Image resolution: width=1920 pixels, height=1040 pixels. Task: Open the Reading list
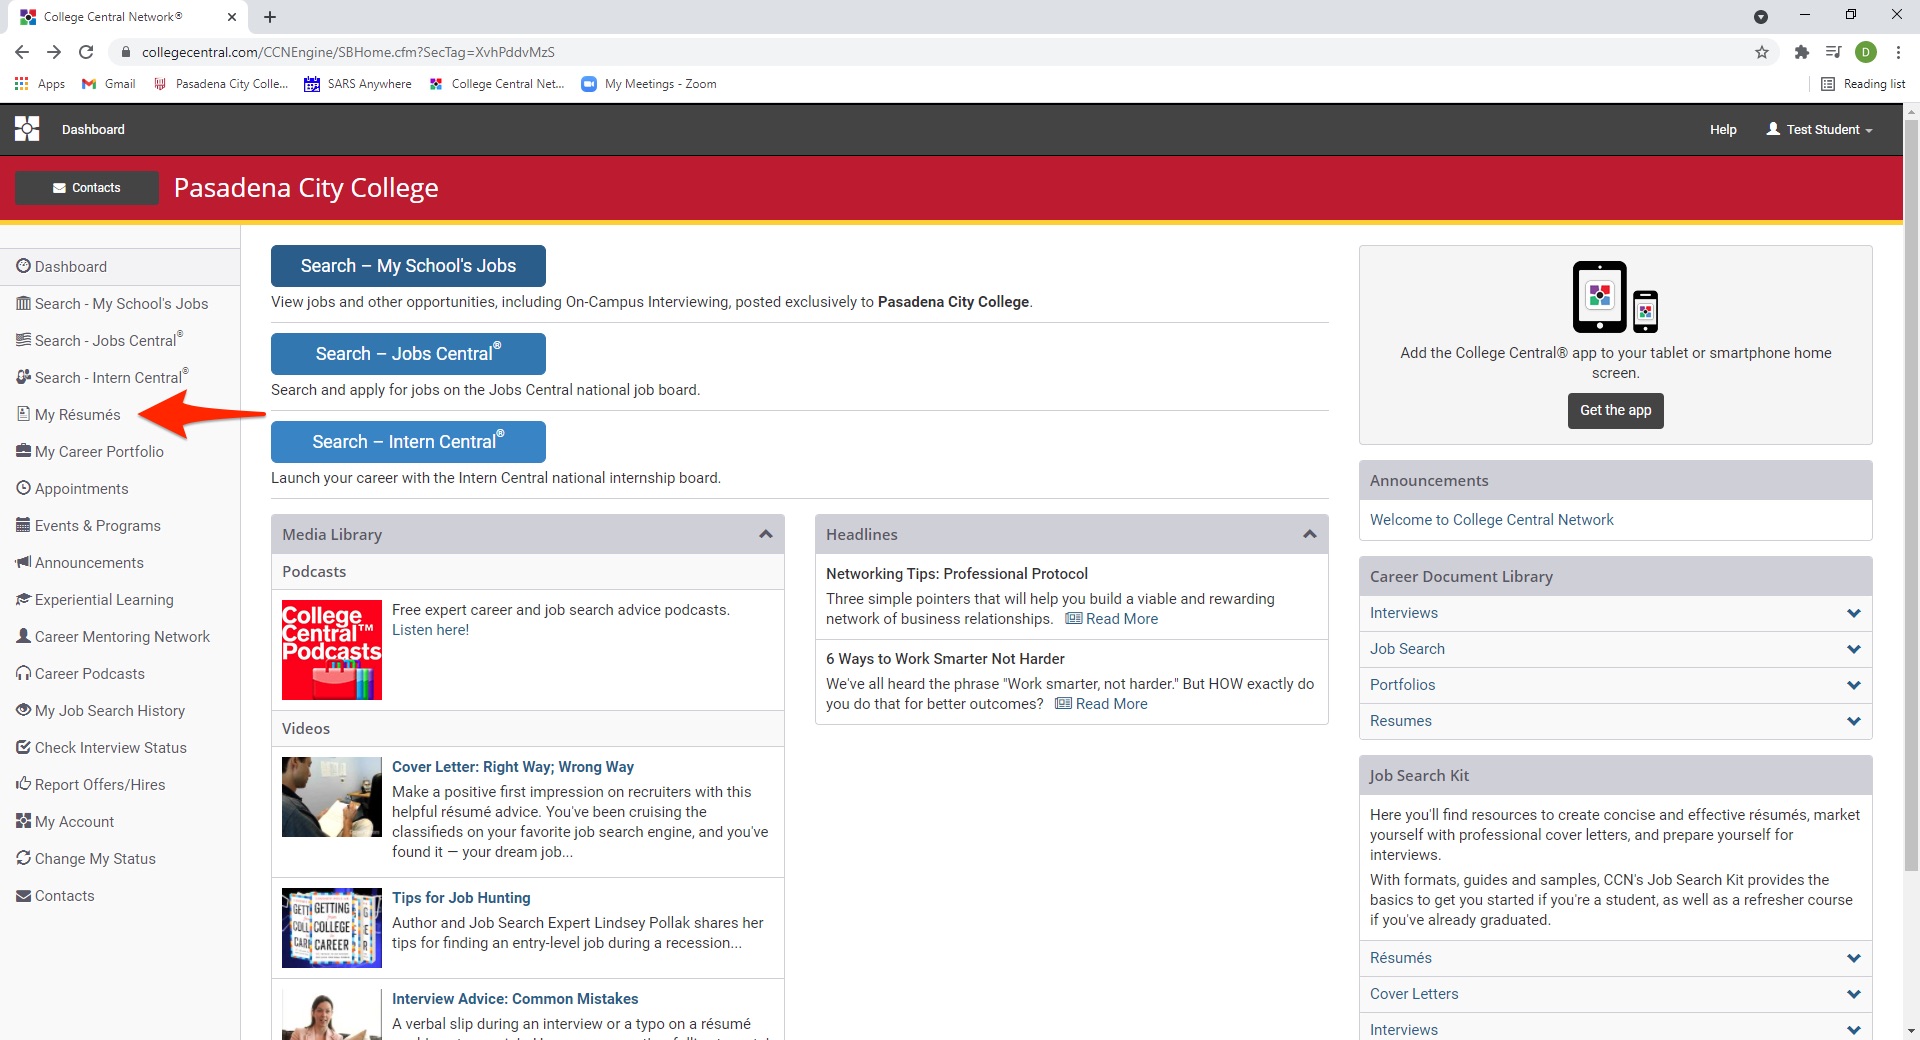coord(1863,84)
